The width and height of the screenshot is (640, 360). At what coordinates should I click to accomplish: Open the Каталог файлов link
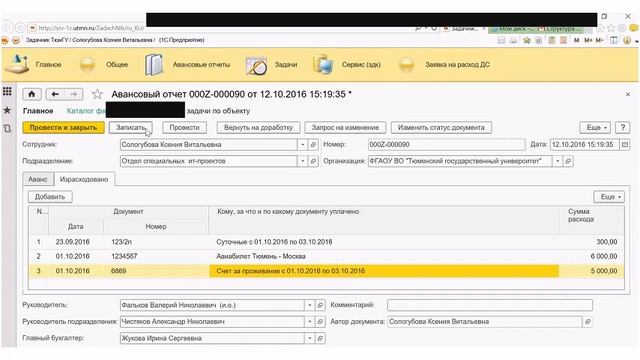(x=86, y=111)
